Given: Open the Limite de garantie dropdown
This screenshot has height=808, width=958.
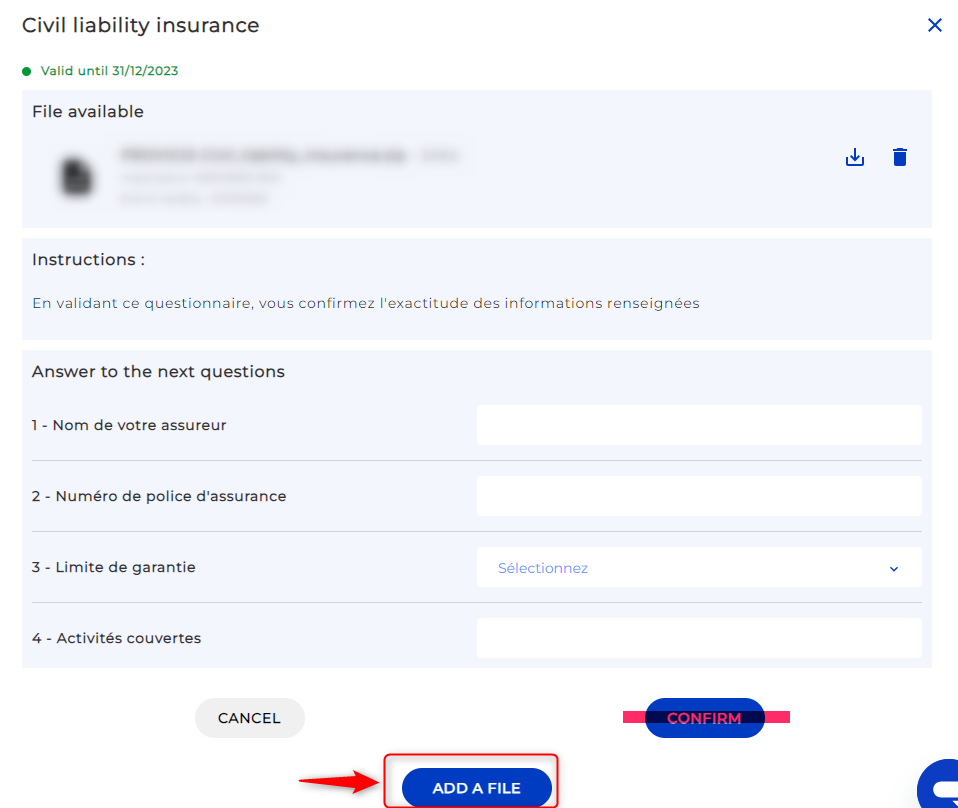Looking at the screenshot, I should (x=699, y=567).
